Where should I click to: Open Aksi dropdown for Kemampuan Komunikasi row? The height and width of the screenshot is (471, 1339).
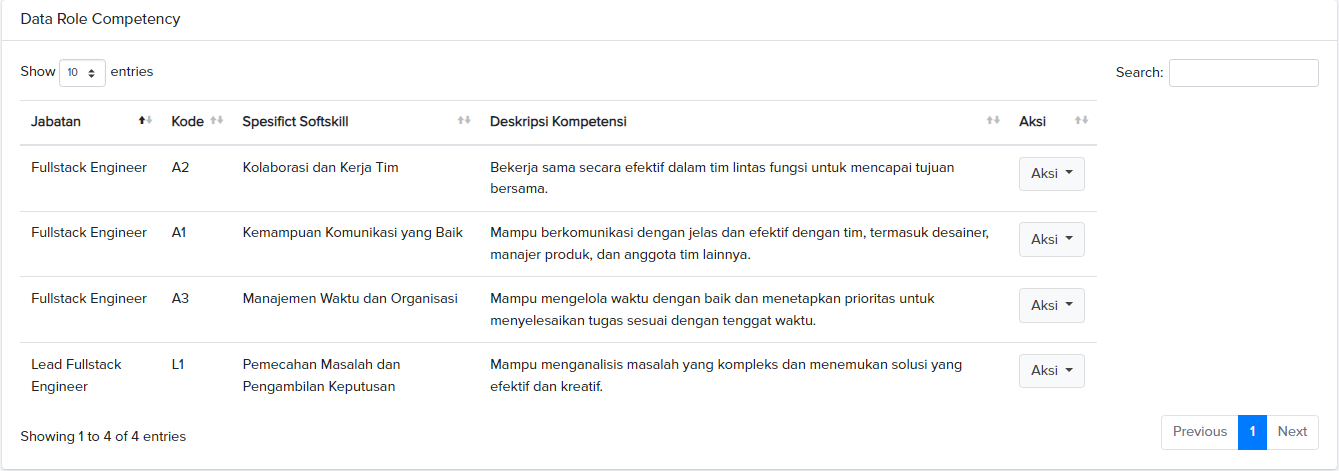point(1051,240)
